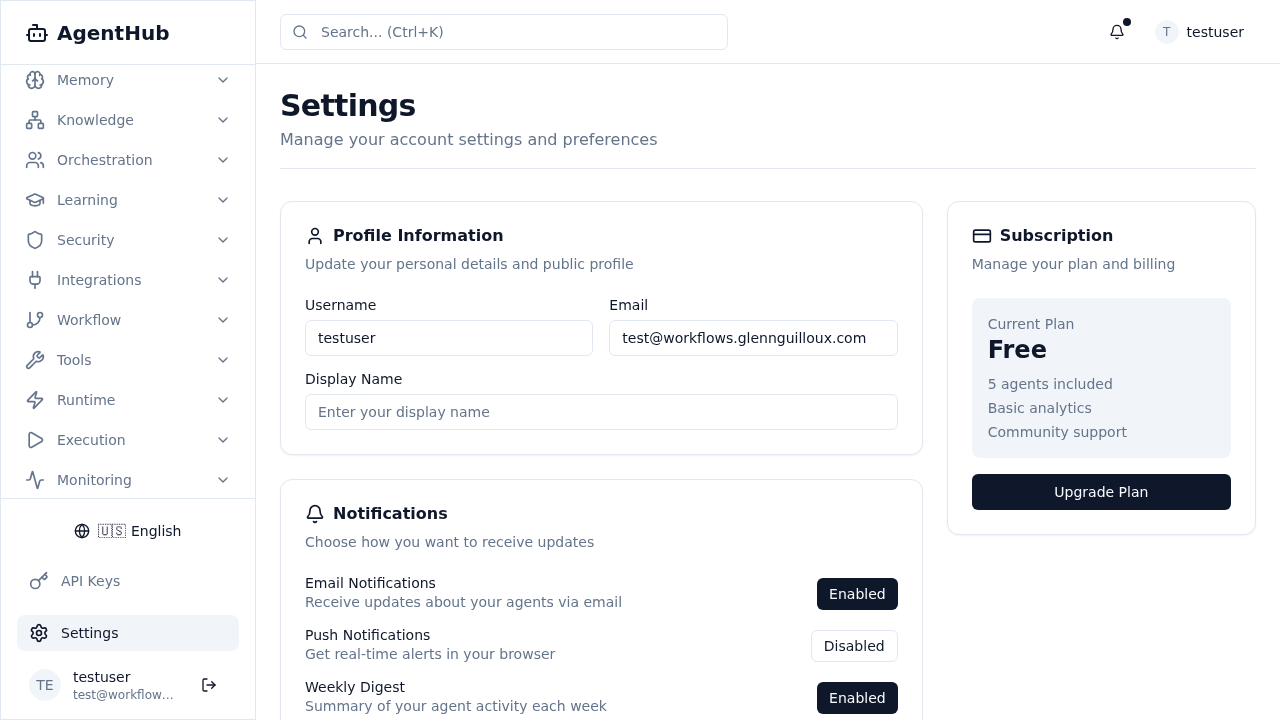
Task: Click the Orchestration icon in sidebar
Action: tap(35, 160)
